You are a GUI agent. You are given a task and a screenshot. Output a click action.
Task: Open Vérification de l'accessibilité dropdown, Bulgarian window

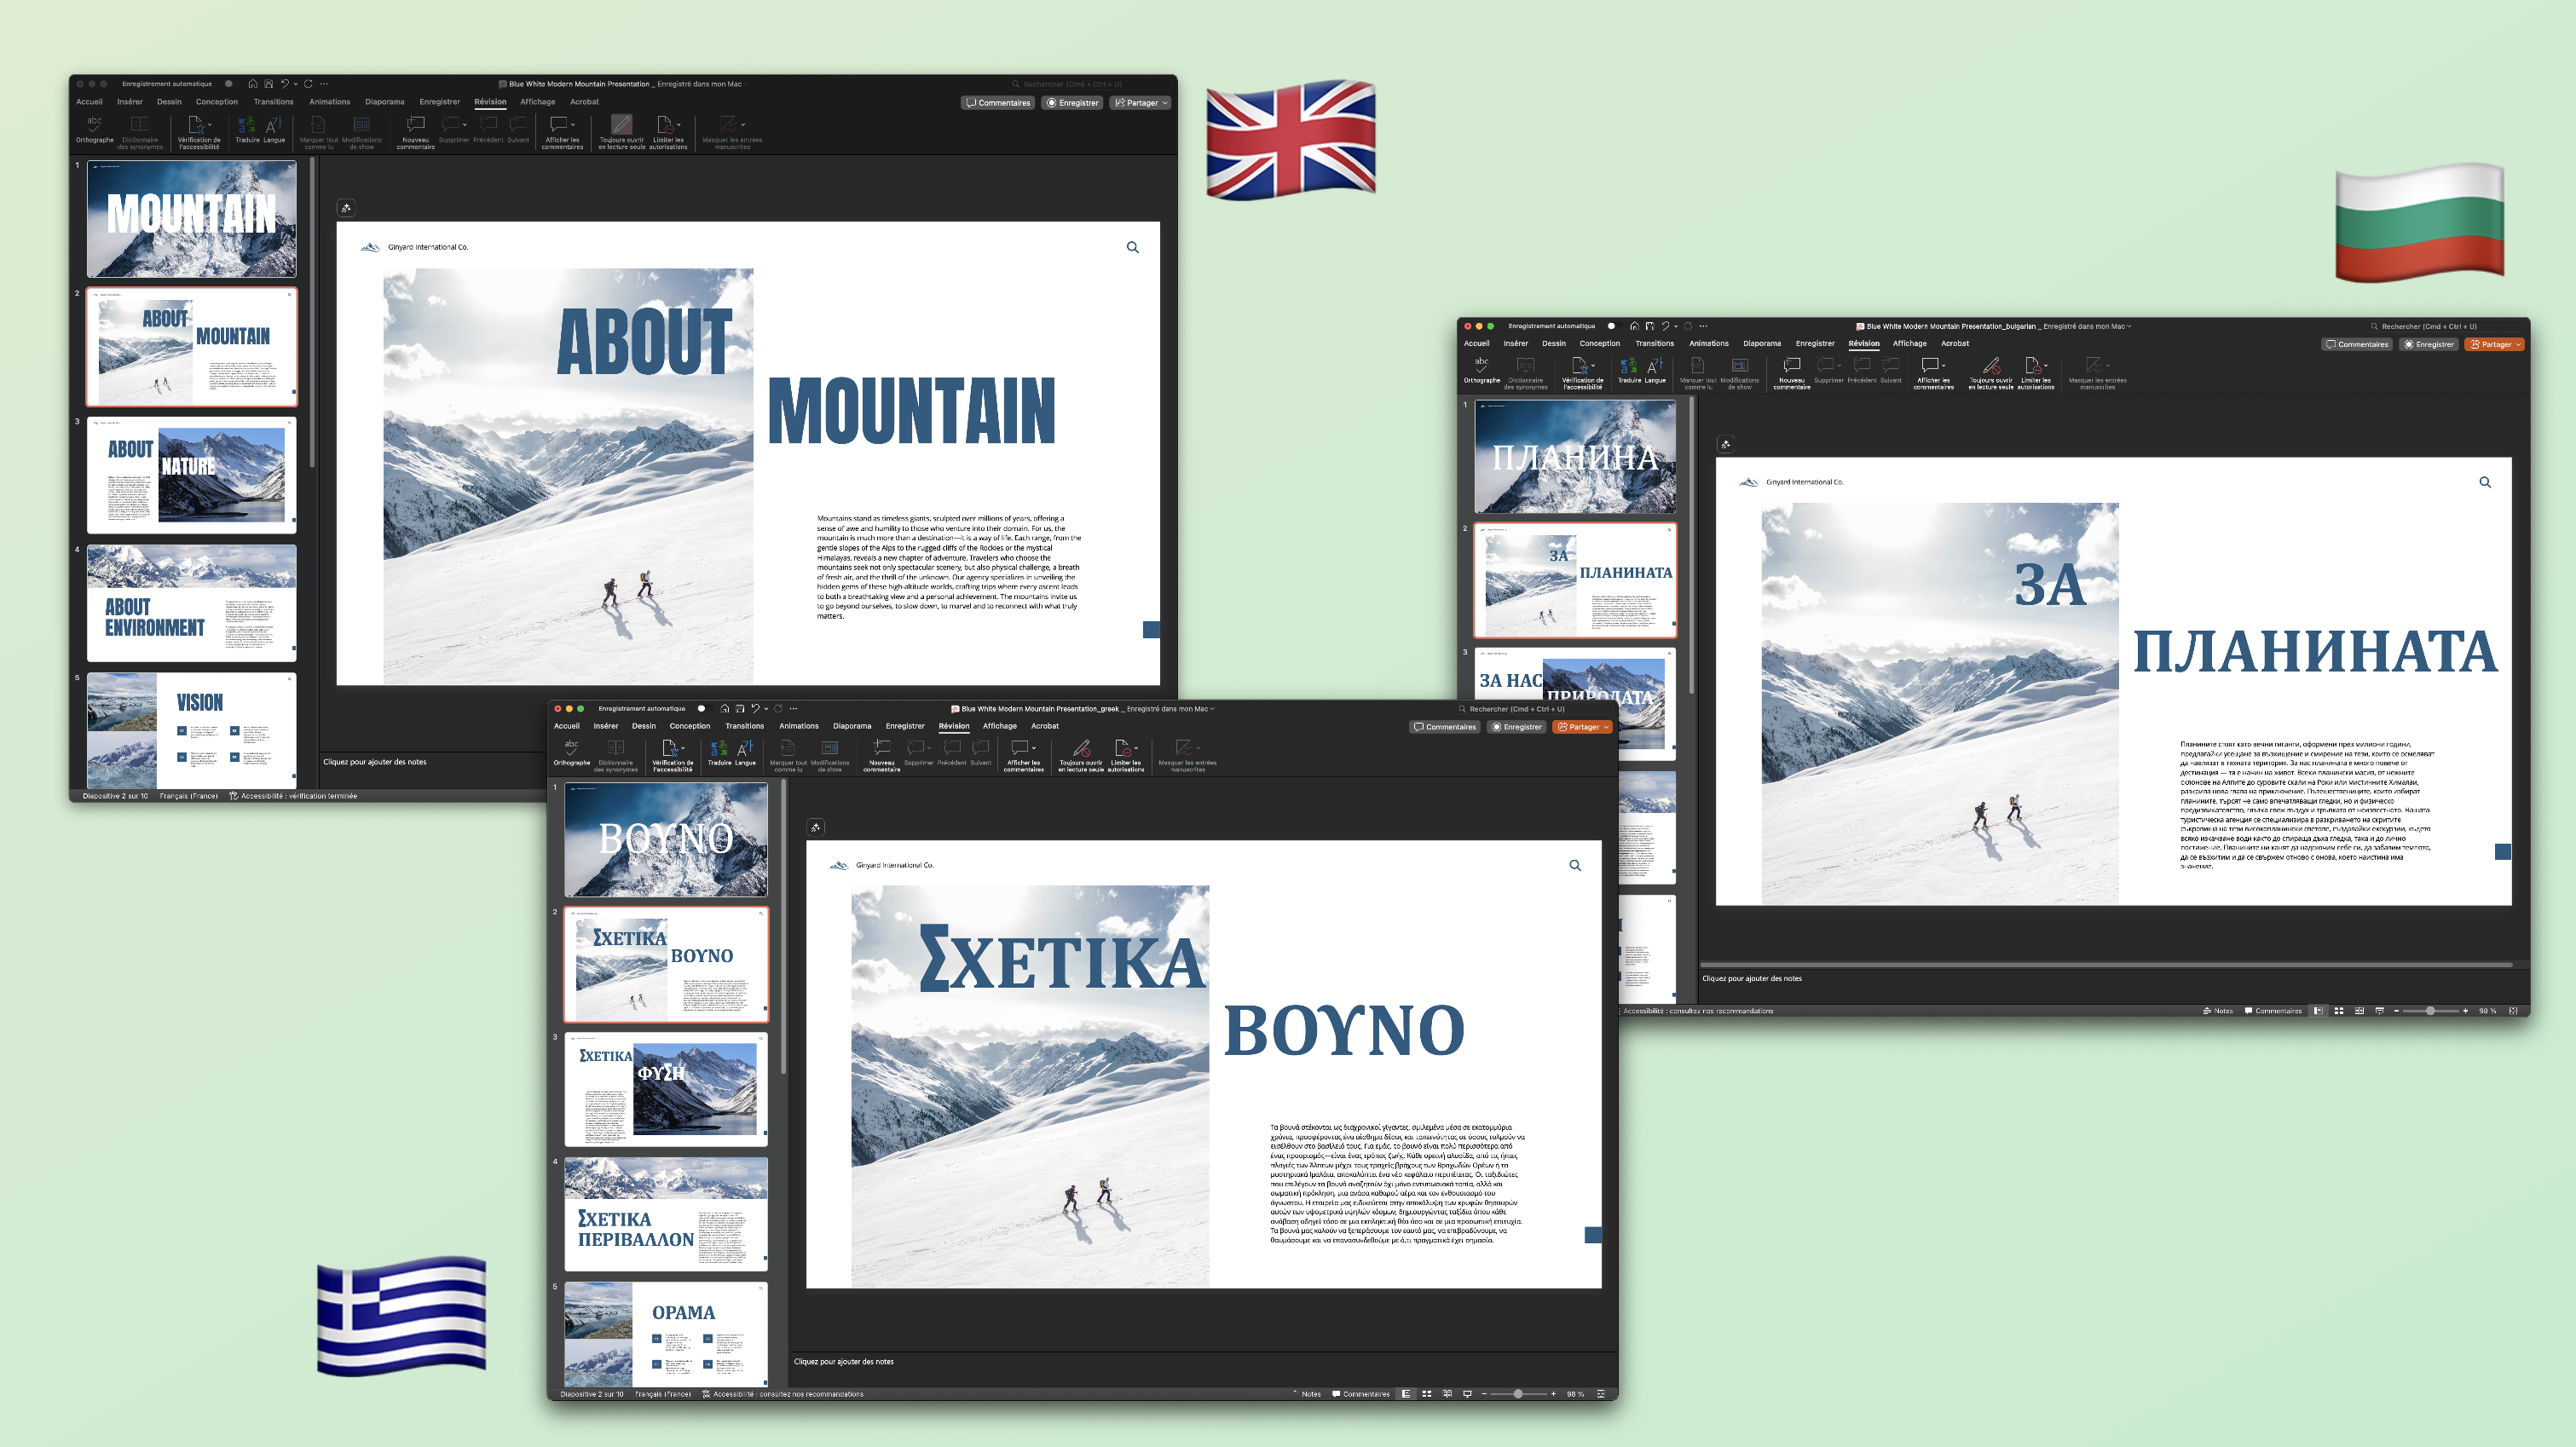1593,366
